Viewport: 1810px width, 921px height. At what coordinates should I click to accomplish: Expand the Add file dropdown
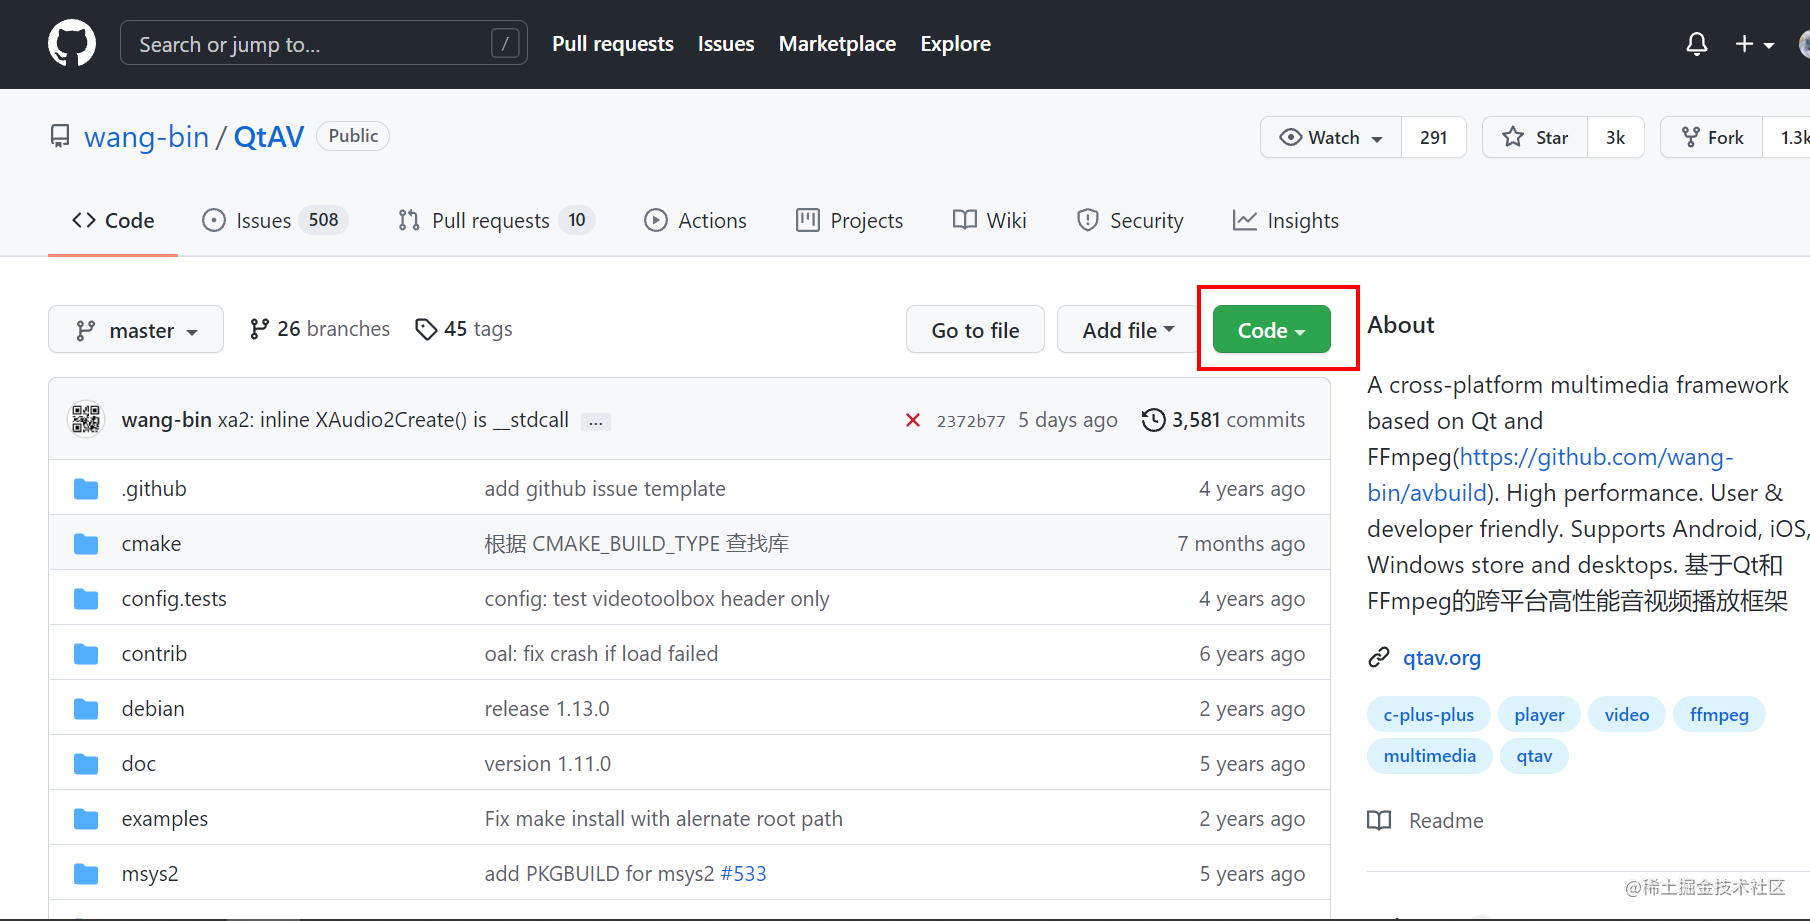pos(1128,329)
